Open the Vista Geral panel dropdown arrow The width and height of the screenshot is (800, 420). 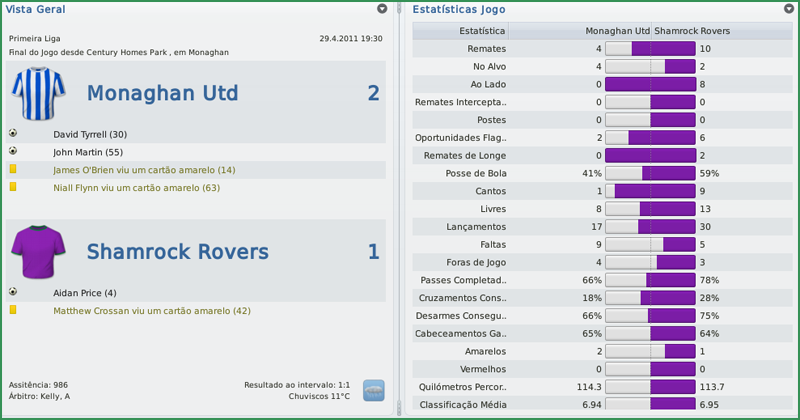coord(382,9)
